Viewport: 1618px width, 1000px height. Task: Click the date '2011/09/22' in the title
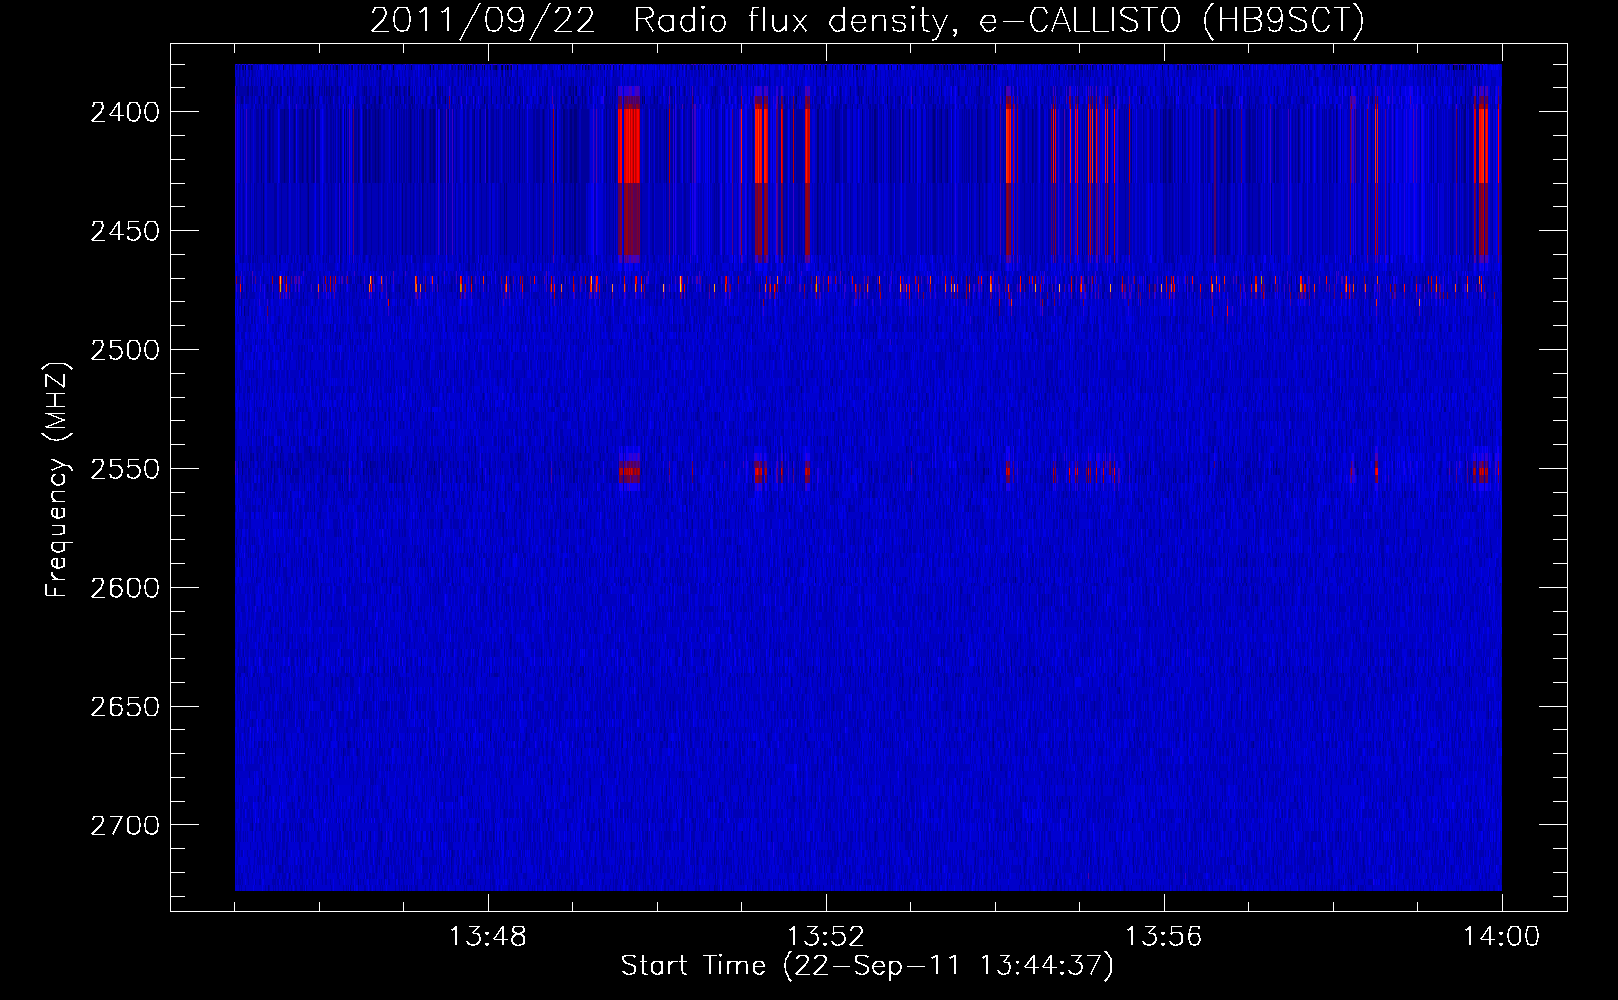pos(483,20)
